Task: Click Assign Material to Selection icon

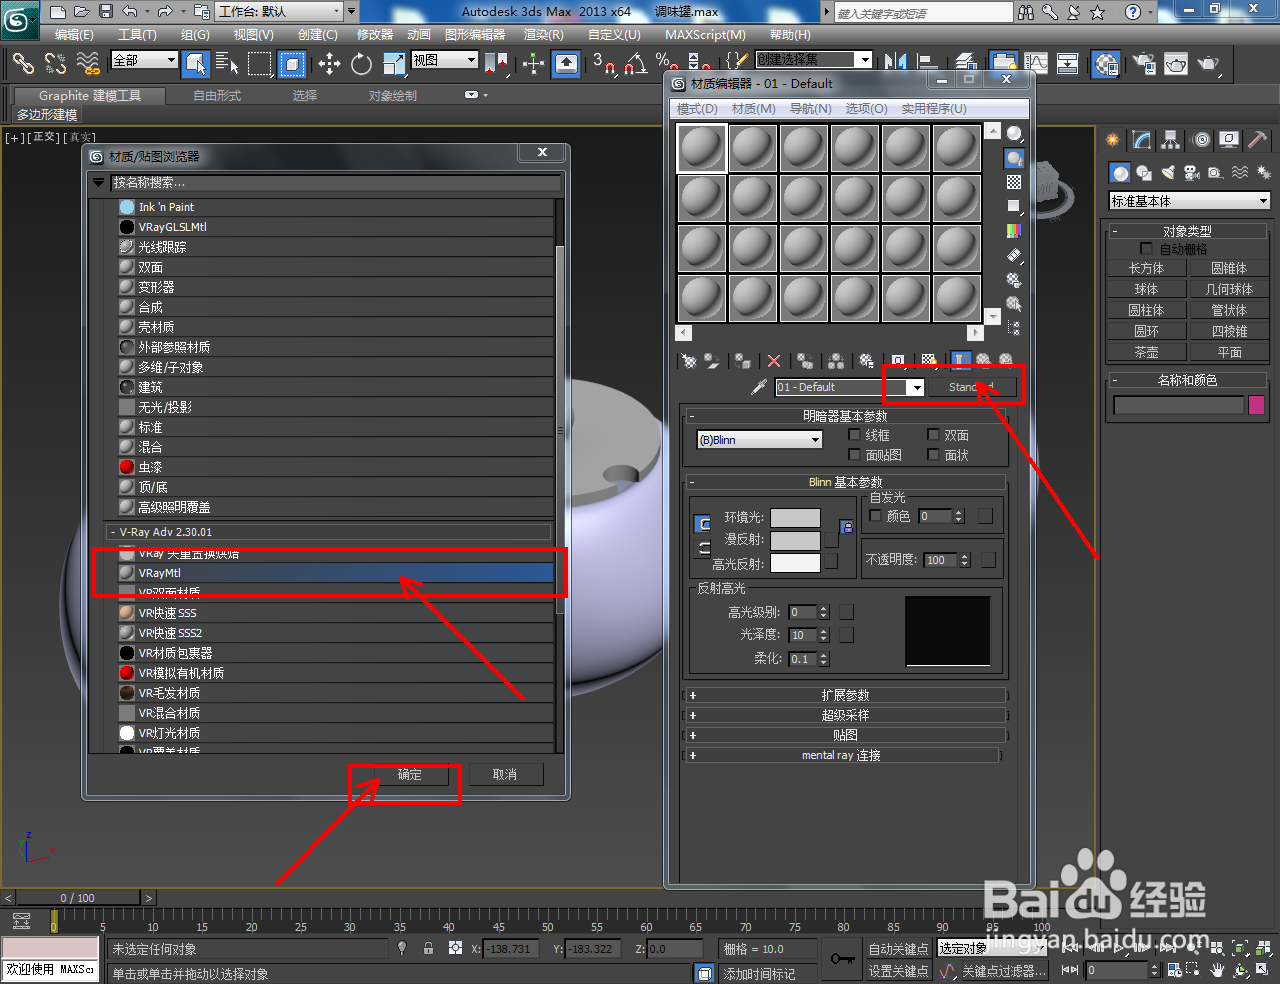Action: click(x=742, y=361)
